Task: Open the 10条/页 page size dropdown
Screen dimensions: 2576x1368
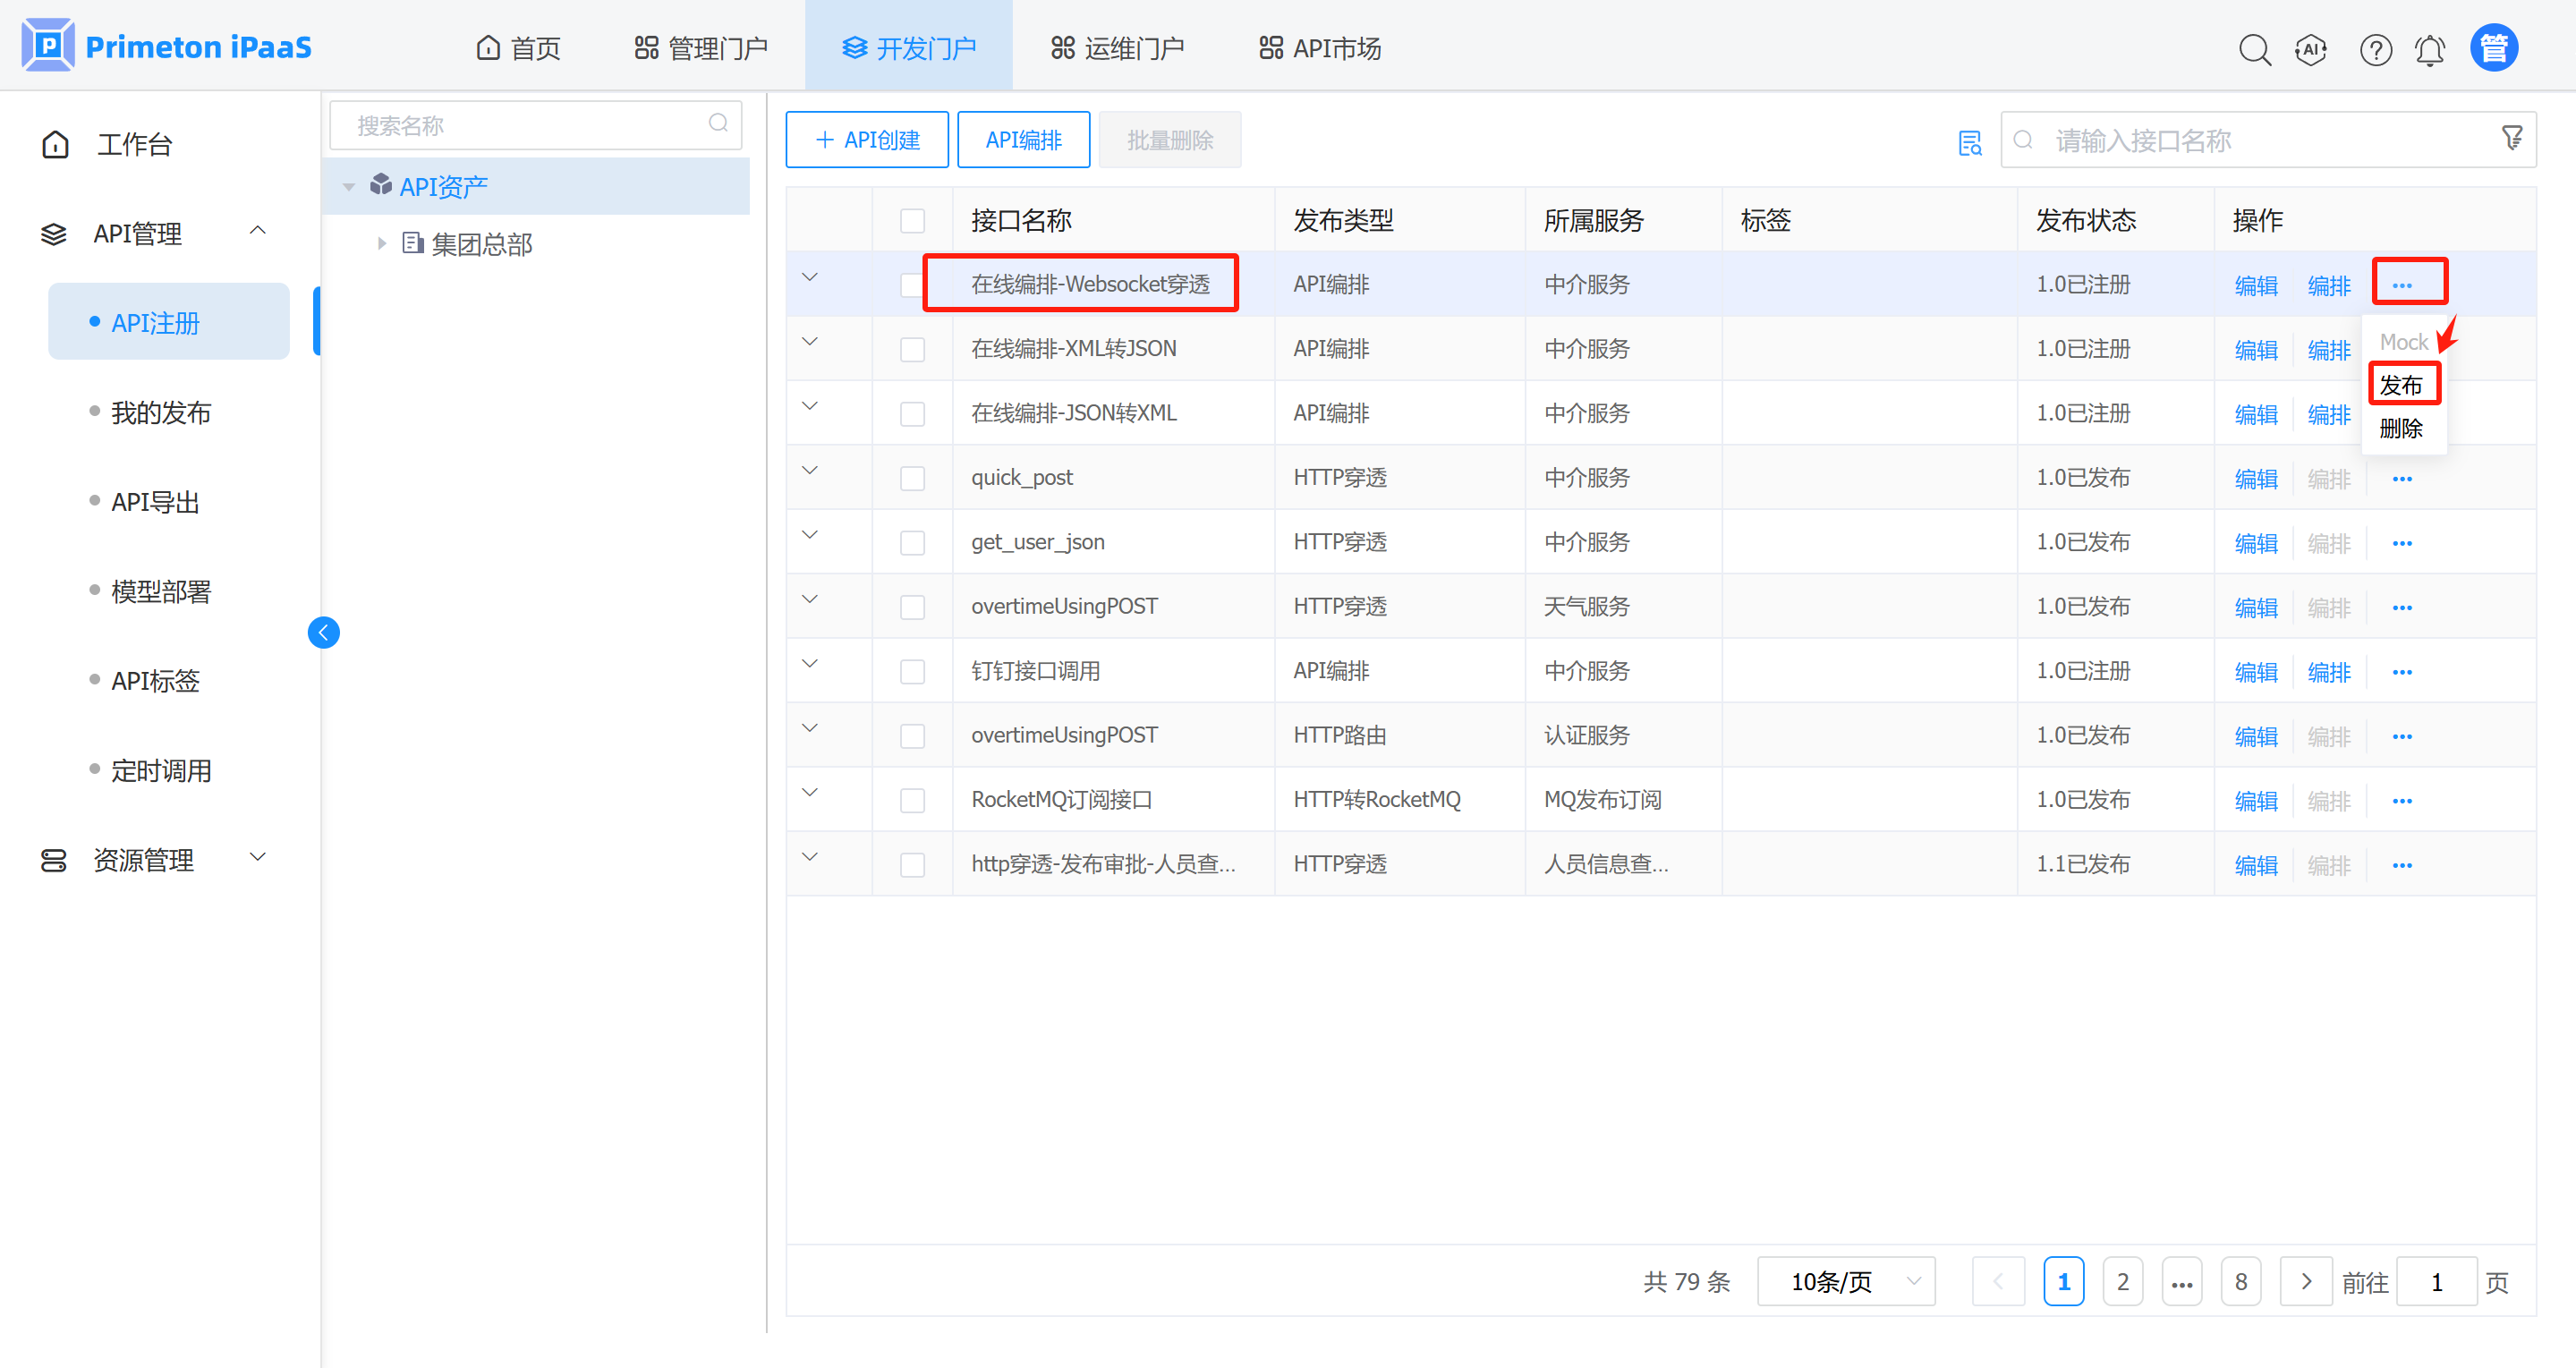Action: [x=1846, y=1281]
